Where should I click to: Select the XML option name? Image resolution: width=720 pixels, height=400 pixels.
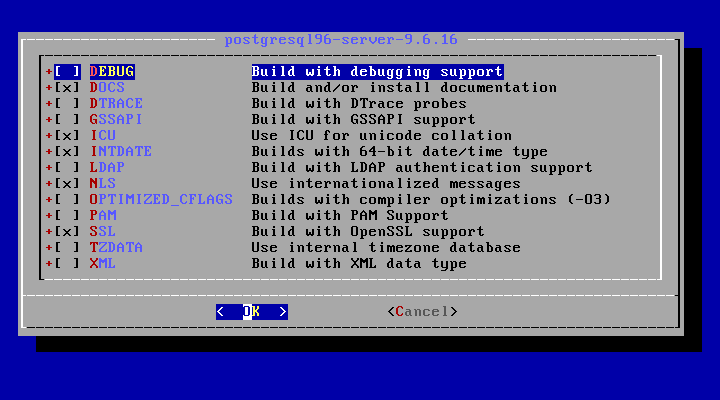(102, 264)
